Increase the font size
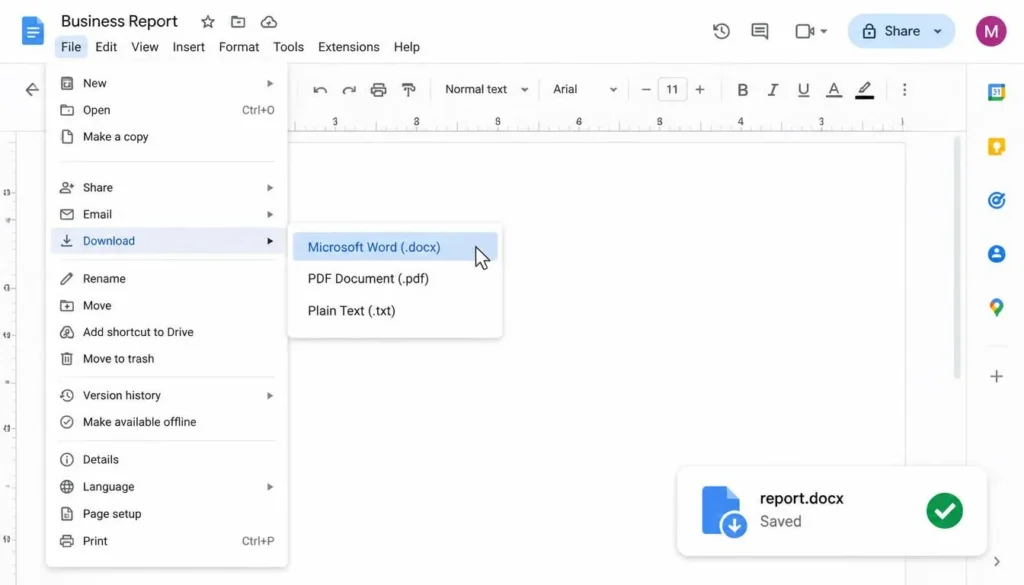The image size is (1024, 585). click(699, 89)
